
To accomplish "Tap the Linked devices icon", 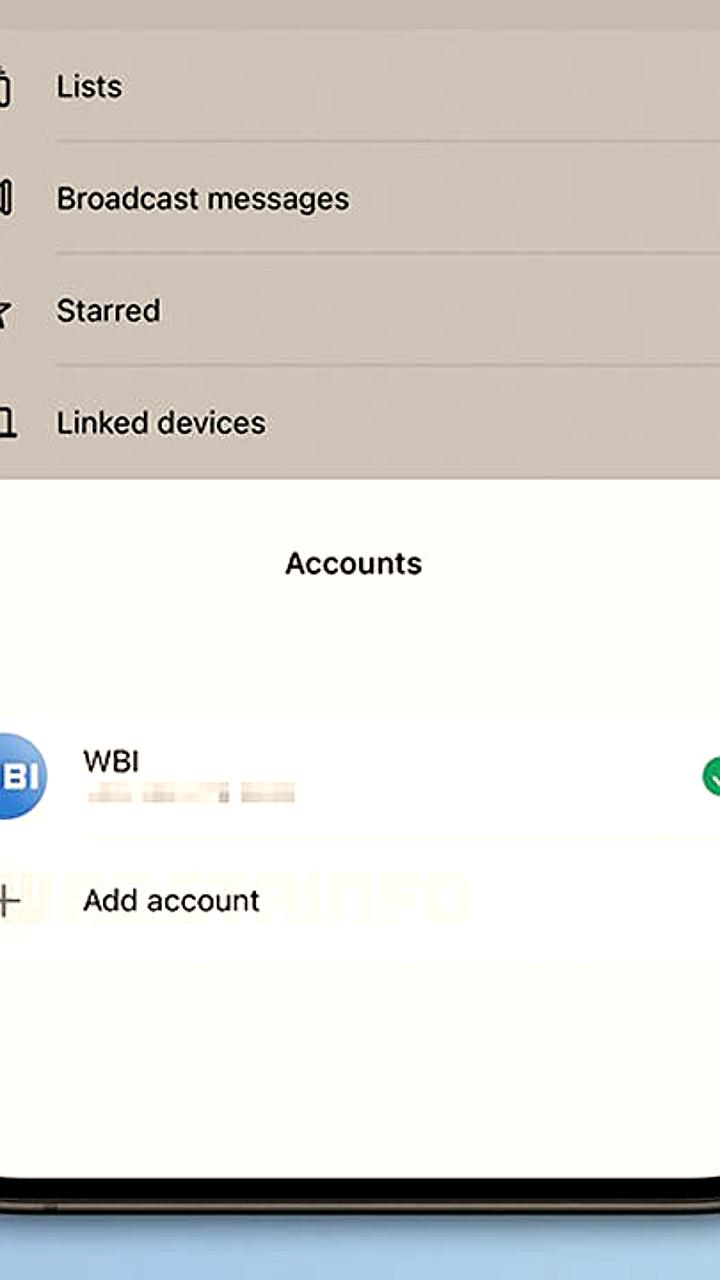I will (6, 424).
